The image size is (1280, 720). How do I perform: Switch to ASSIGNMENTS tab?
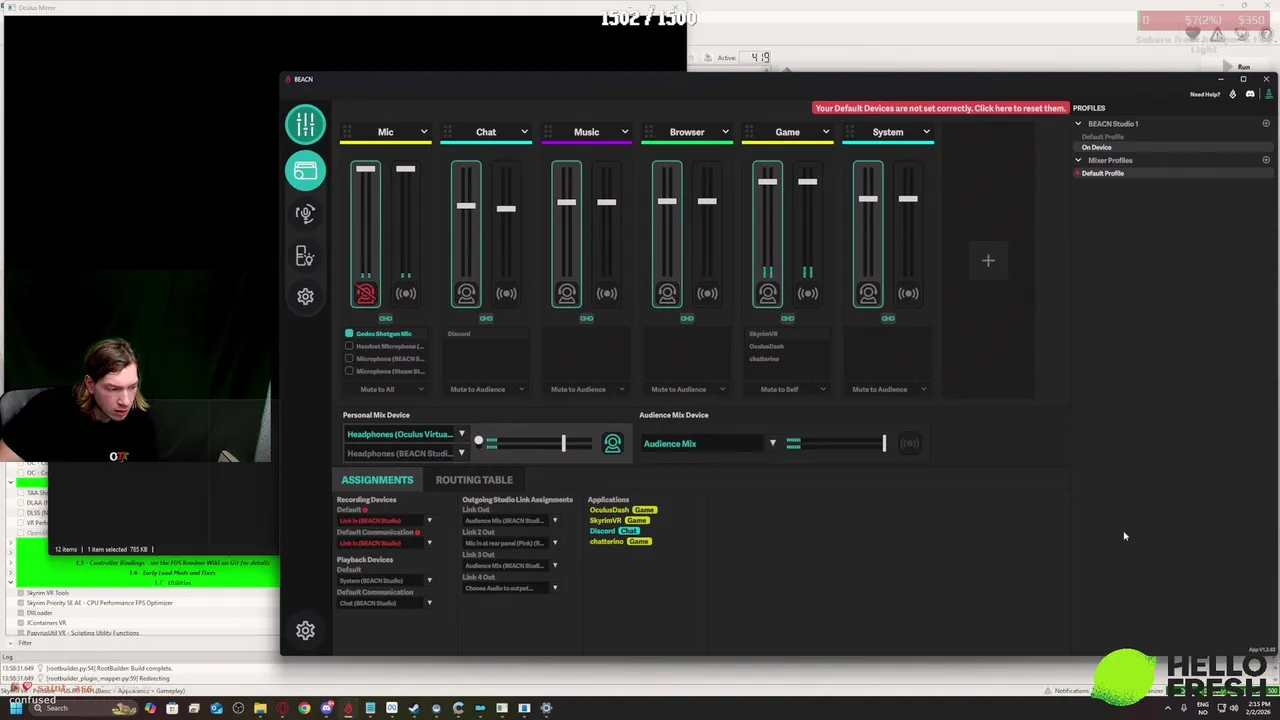click(377, 480)
